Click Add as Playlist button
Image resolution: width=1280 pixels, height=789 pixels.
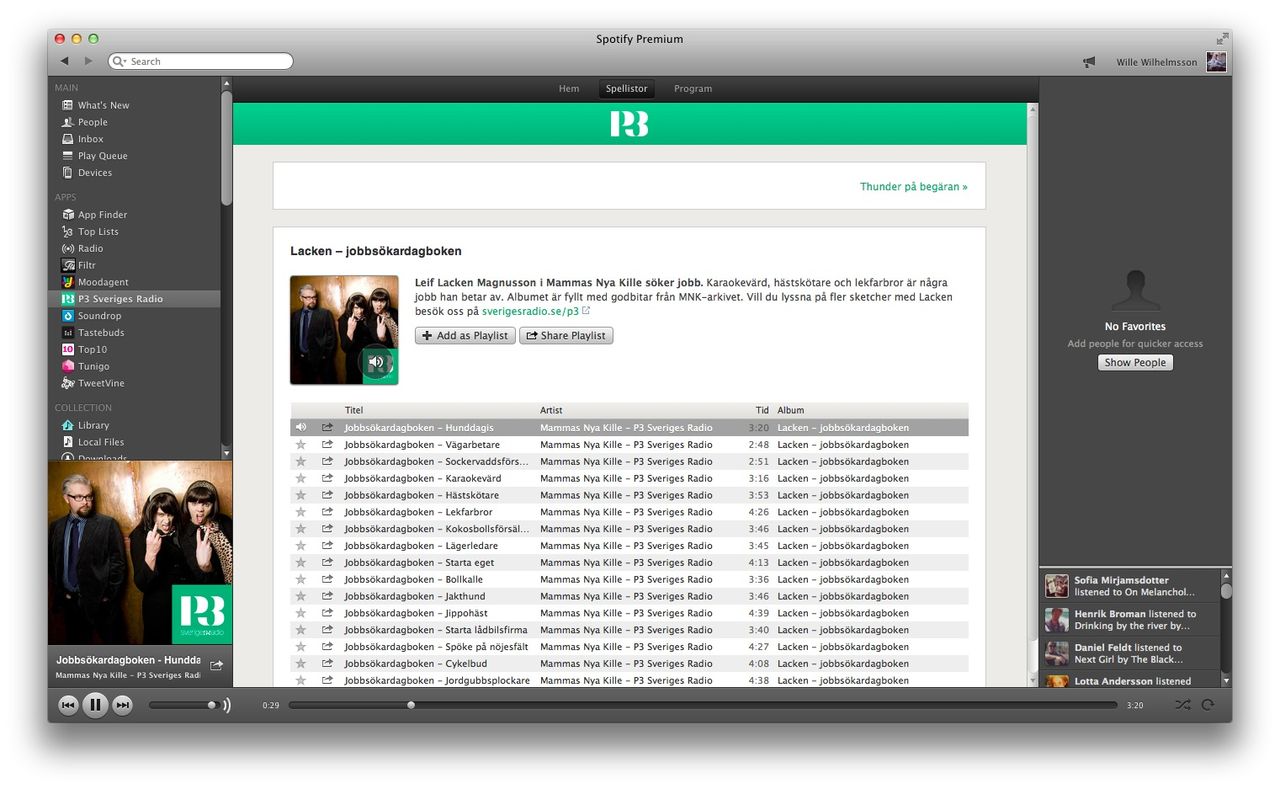pos(465,336)
